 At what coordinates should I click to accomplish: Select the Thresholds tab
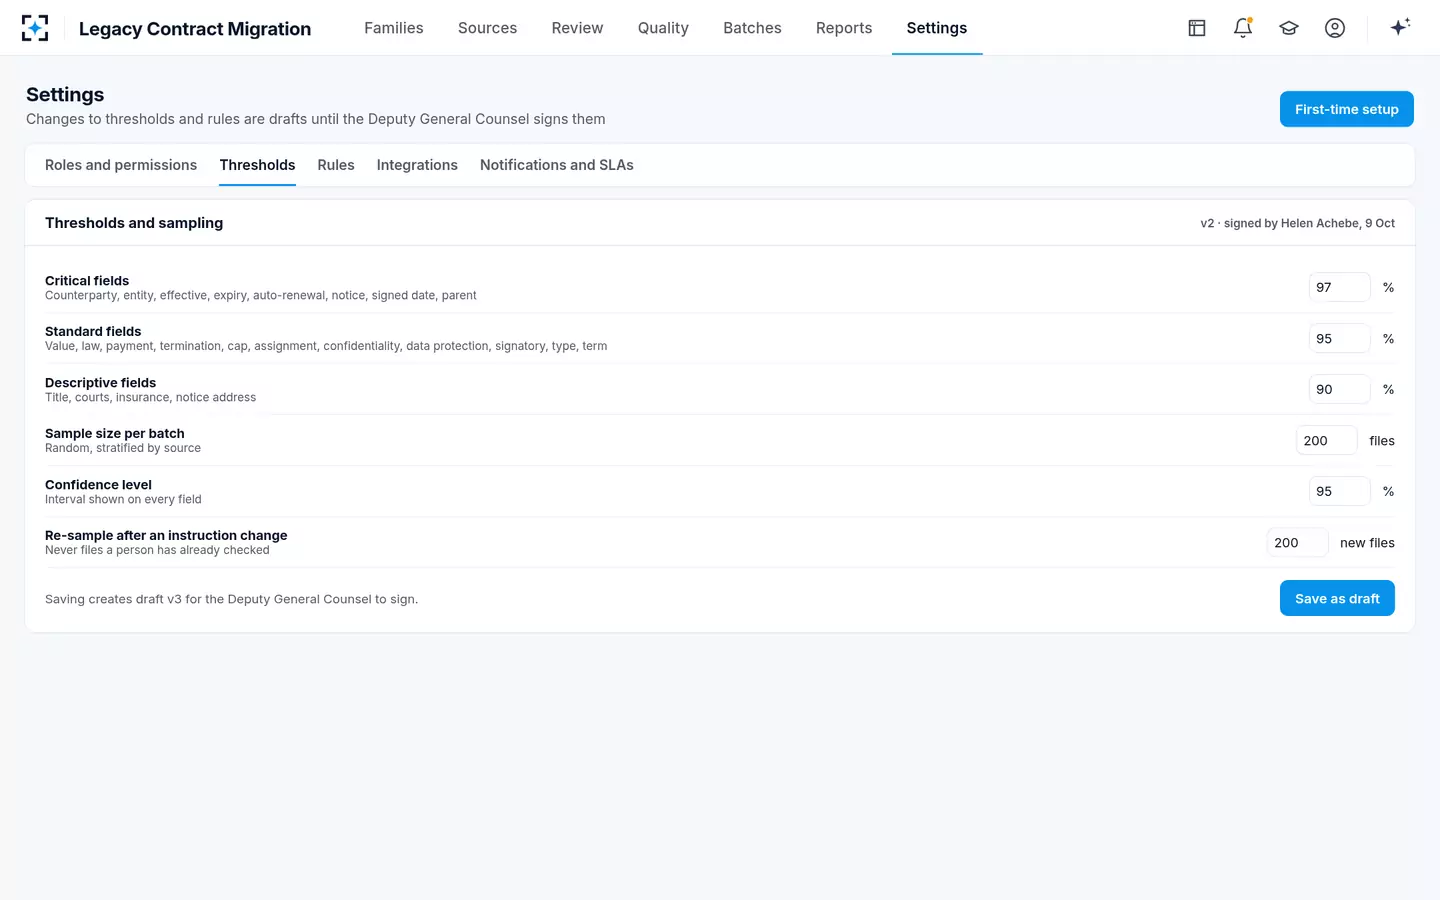tap(257, 165)
